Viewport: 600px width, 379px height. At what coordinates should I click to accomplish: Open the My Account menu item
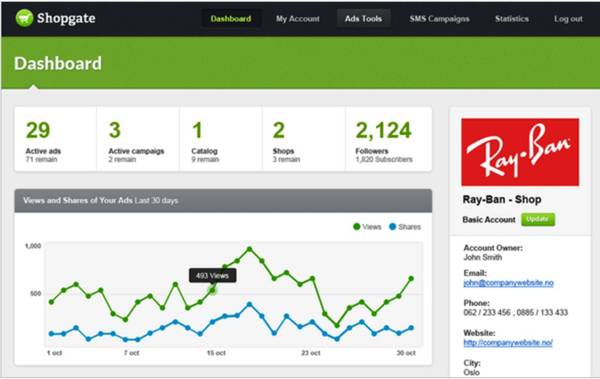(x=298, y=18)
